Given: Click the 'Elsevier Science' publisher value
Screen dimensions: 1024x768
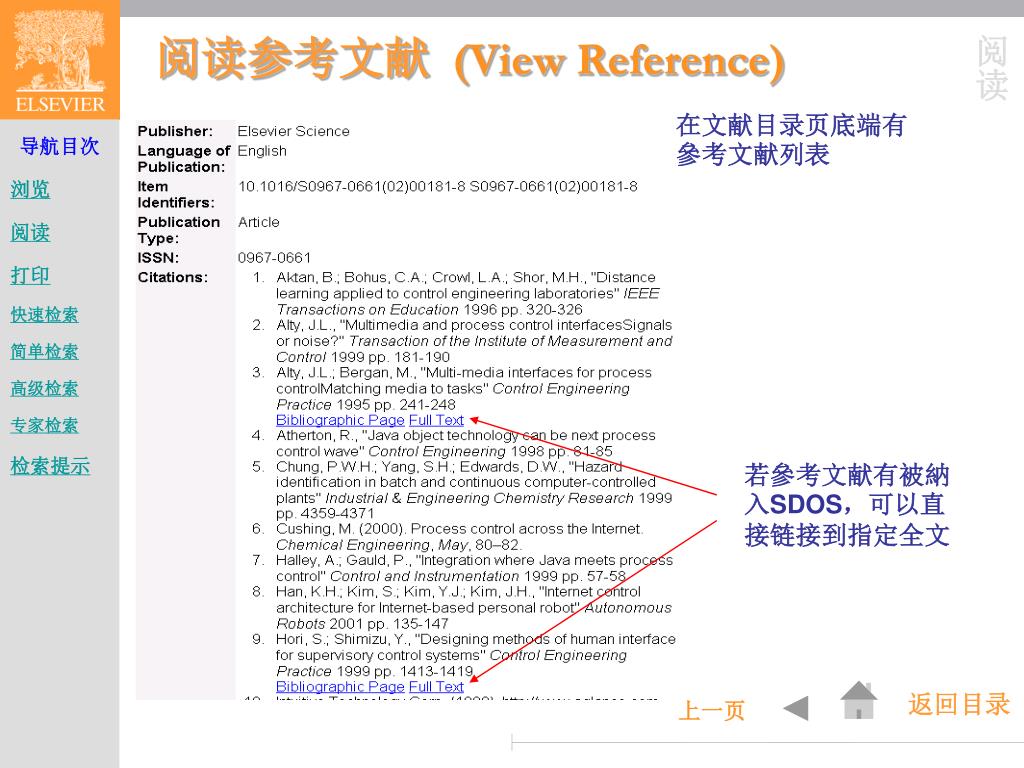Looking at the screenshot, I should click(293, 131).
